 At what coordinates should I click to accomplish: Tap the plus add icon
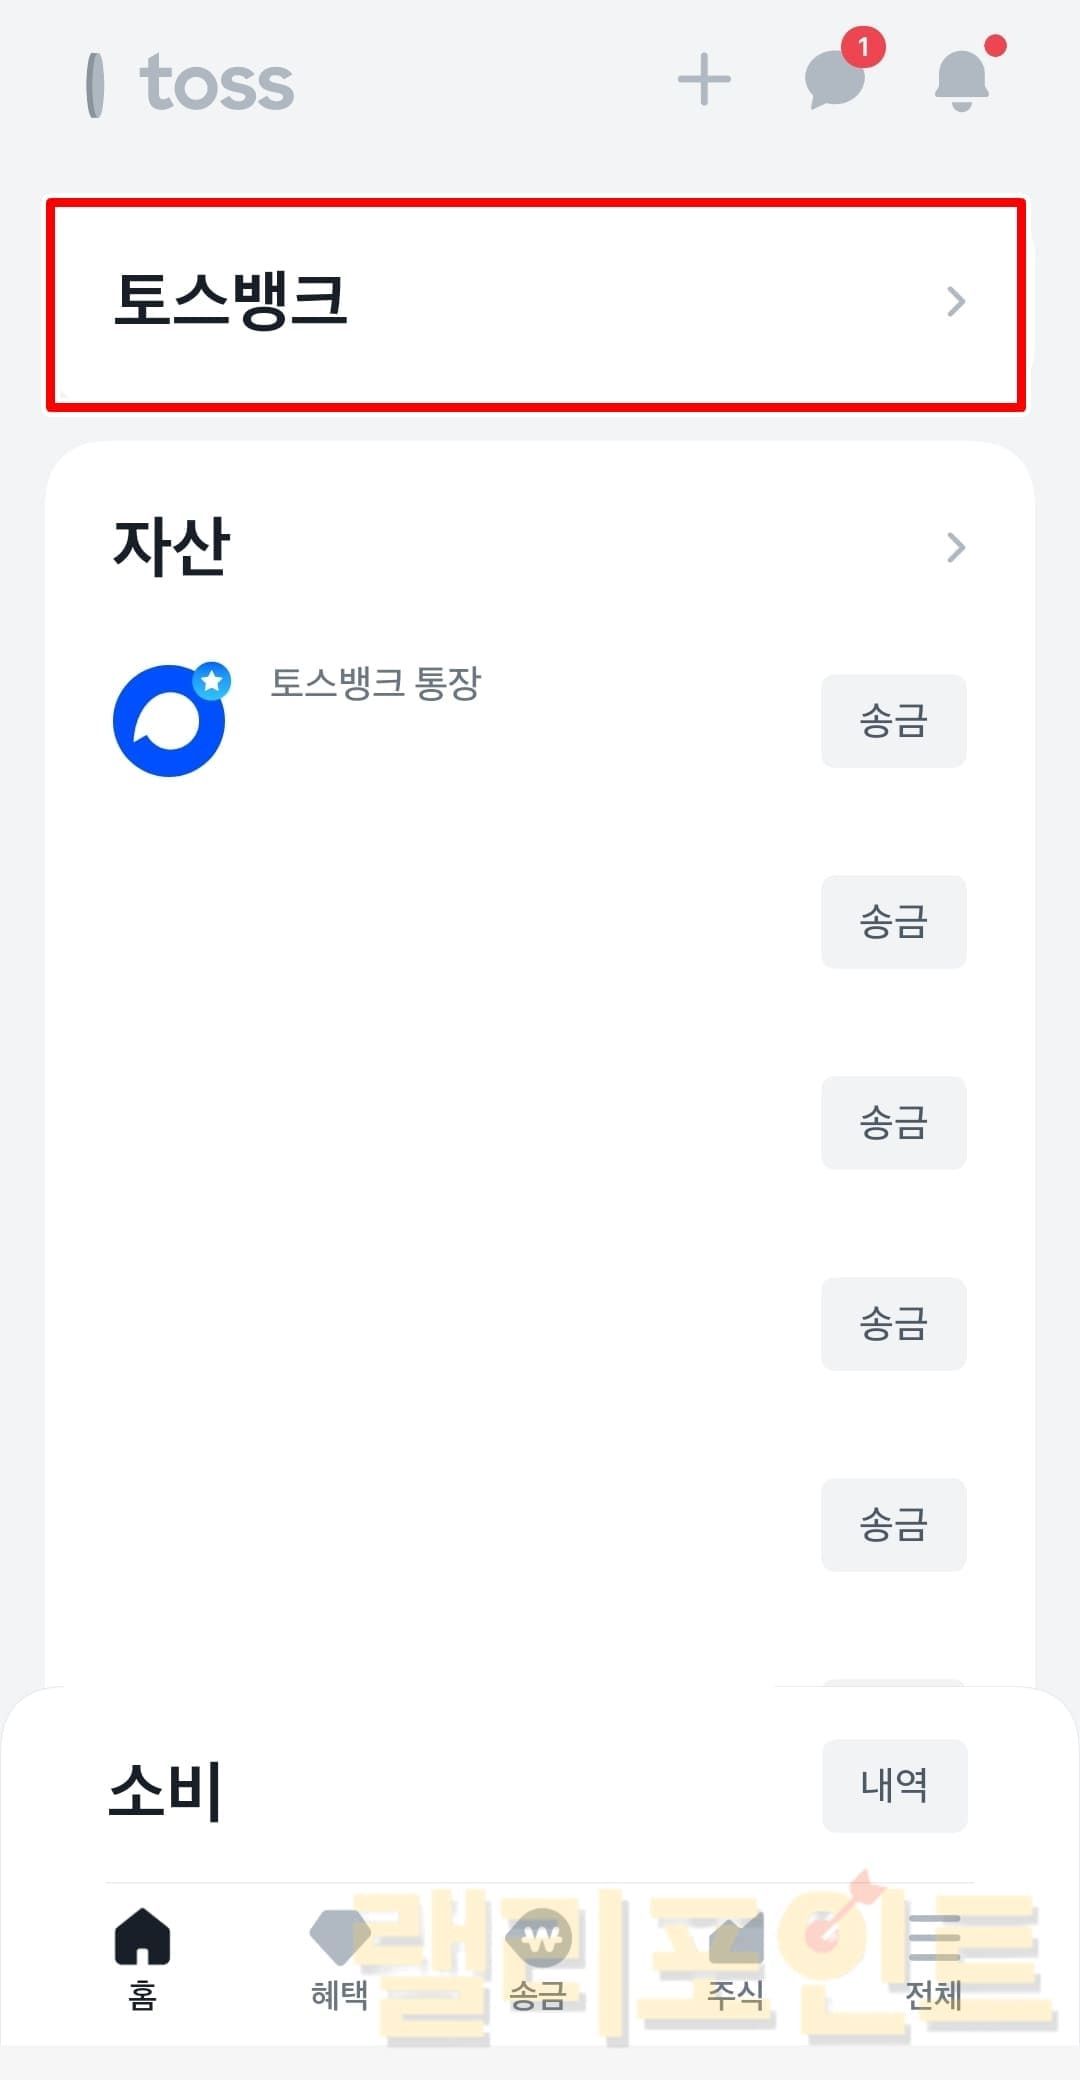pyautogui.click(x=704, y=80)
